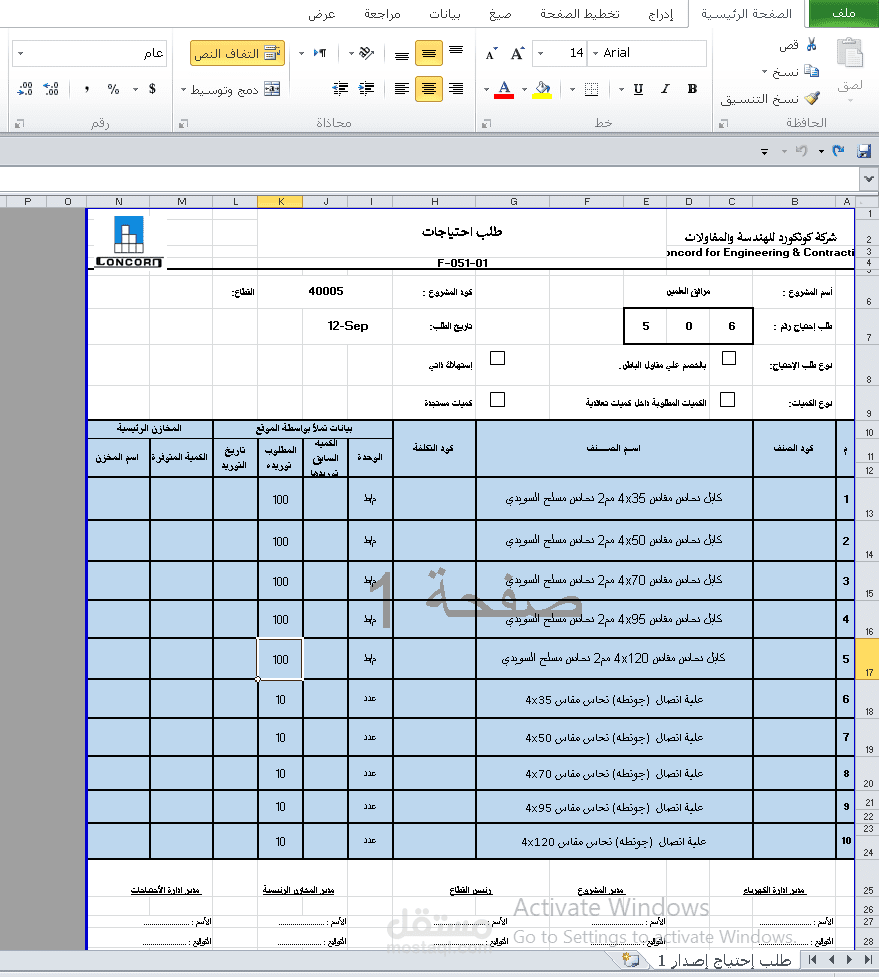Screen dimensions: 879x977
Task: Click the indent icon with right-pointing arrow
Action: tap(366, 89)
